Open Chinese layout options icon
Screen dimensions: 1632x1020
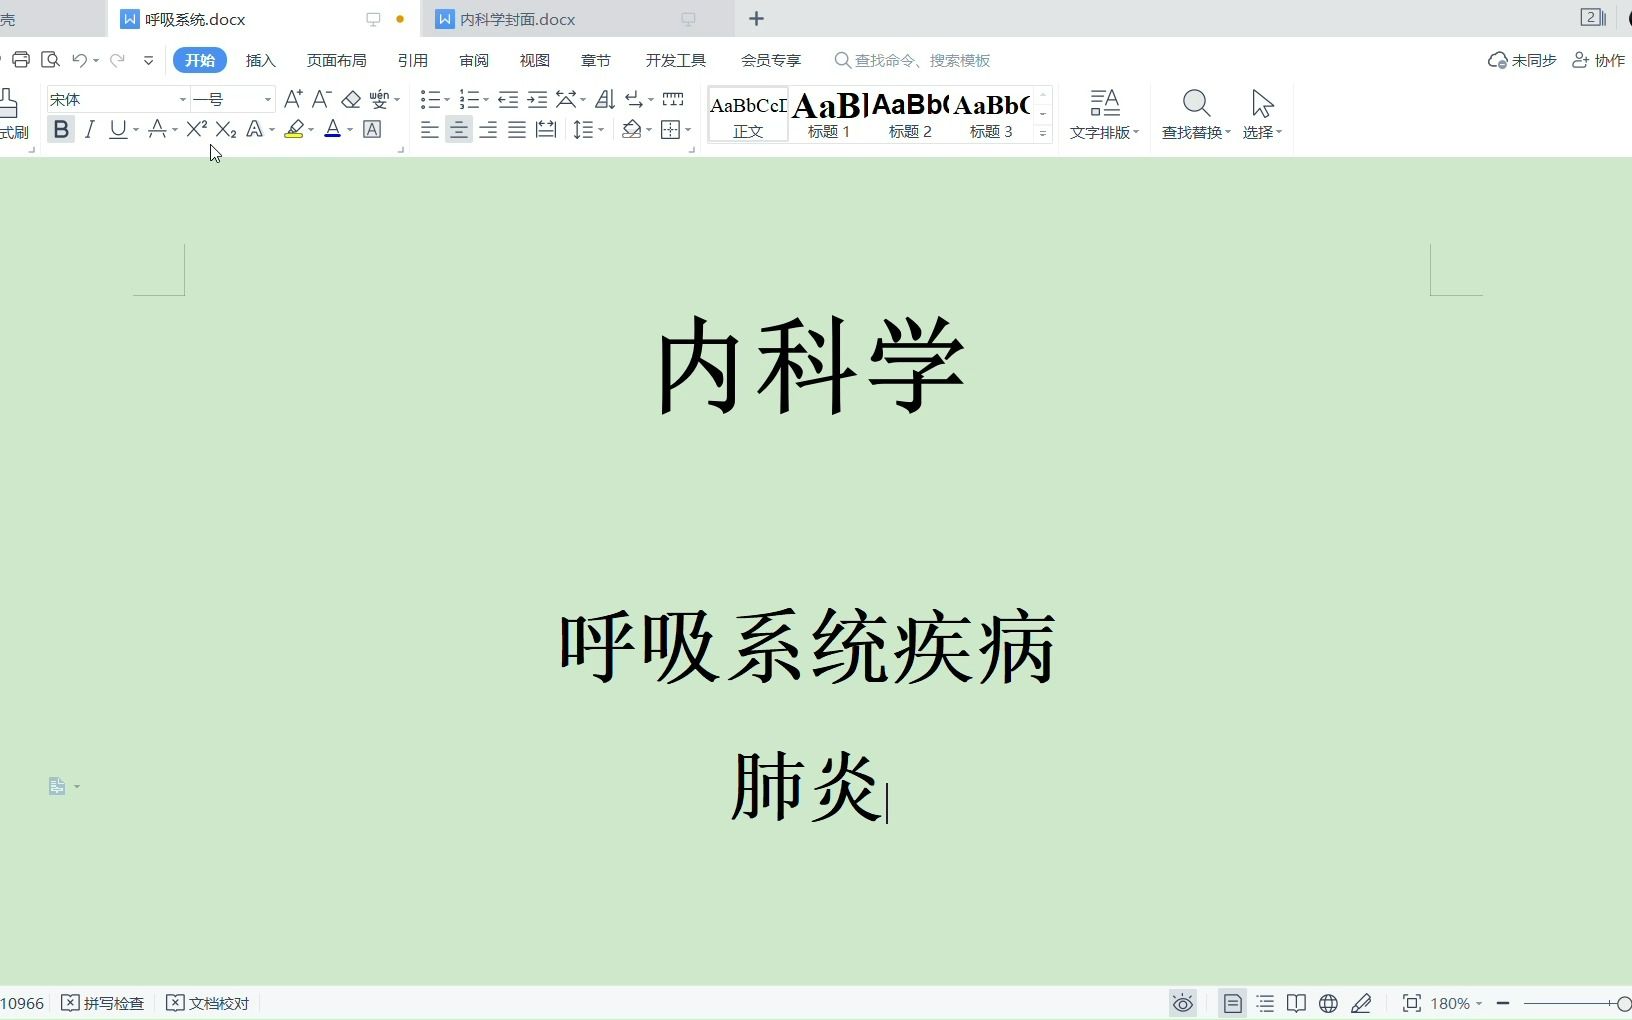point(566,99)
